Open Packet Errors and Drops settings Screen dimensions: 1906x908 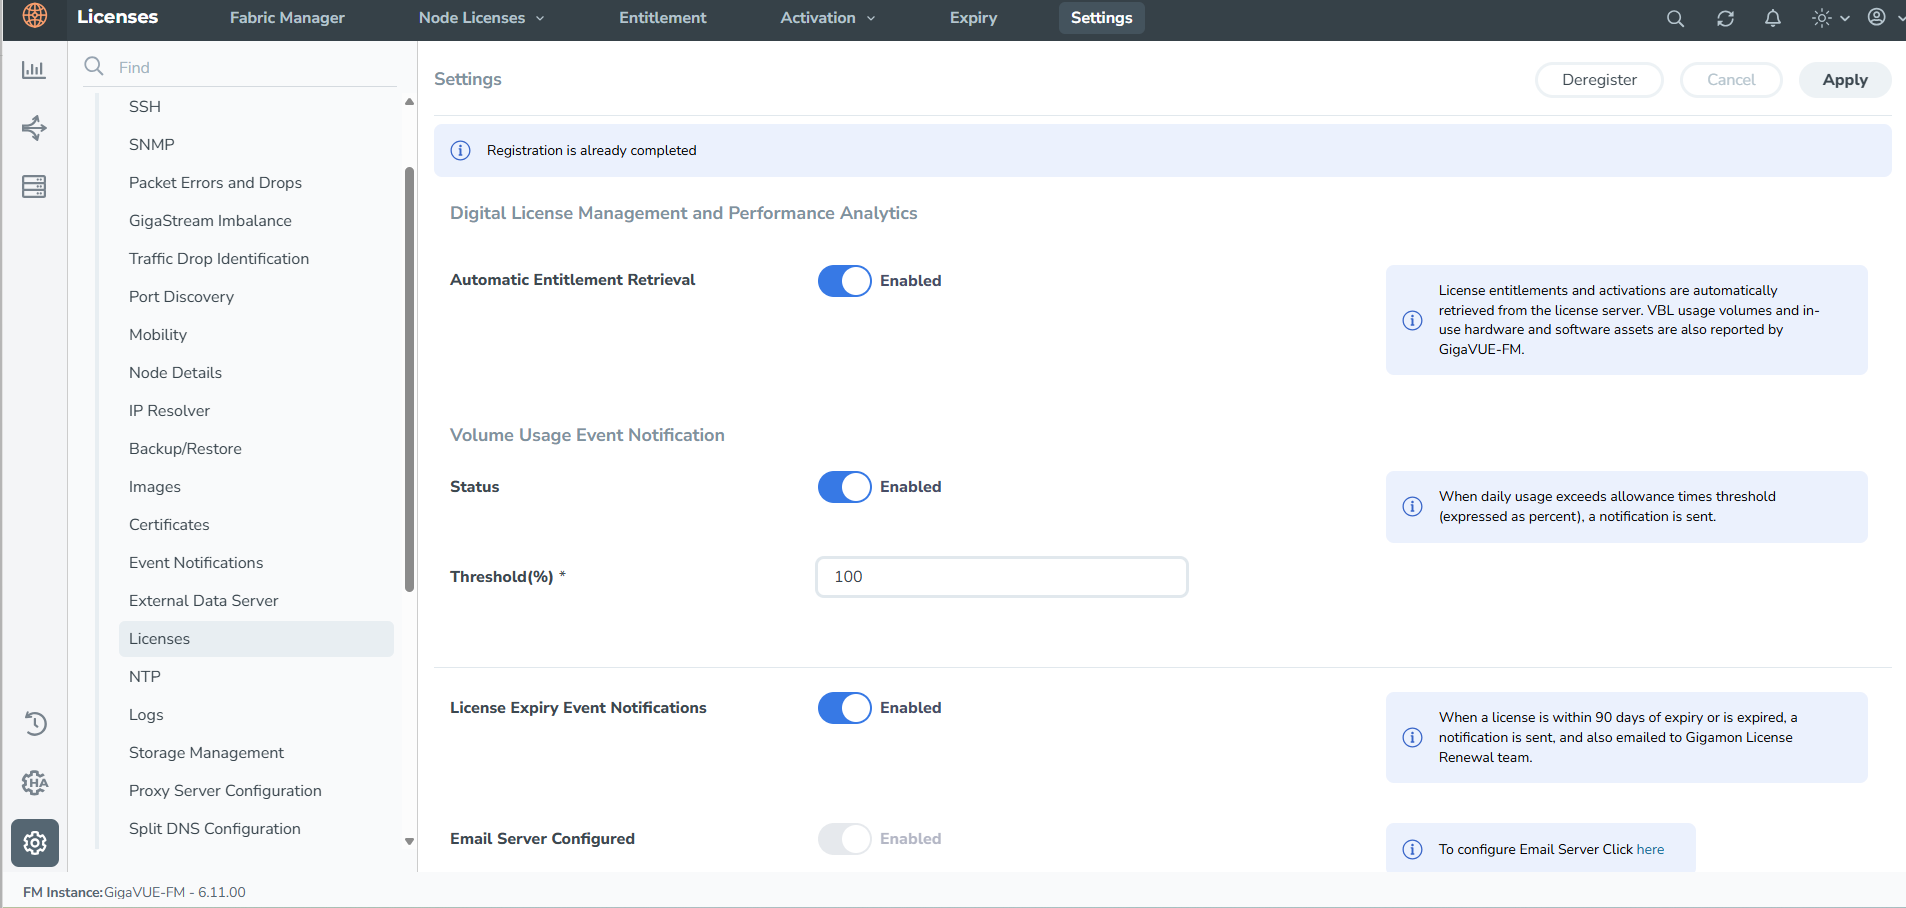(215, 182)
